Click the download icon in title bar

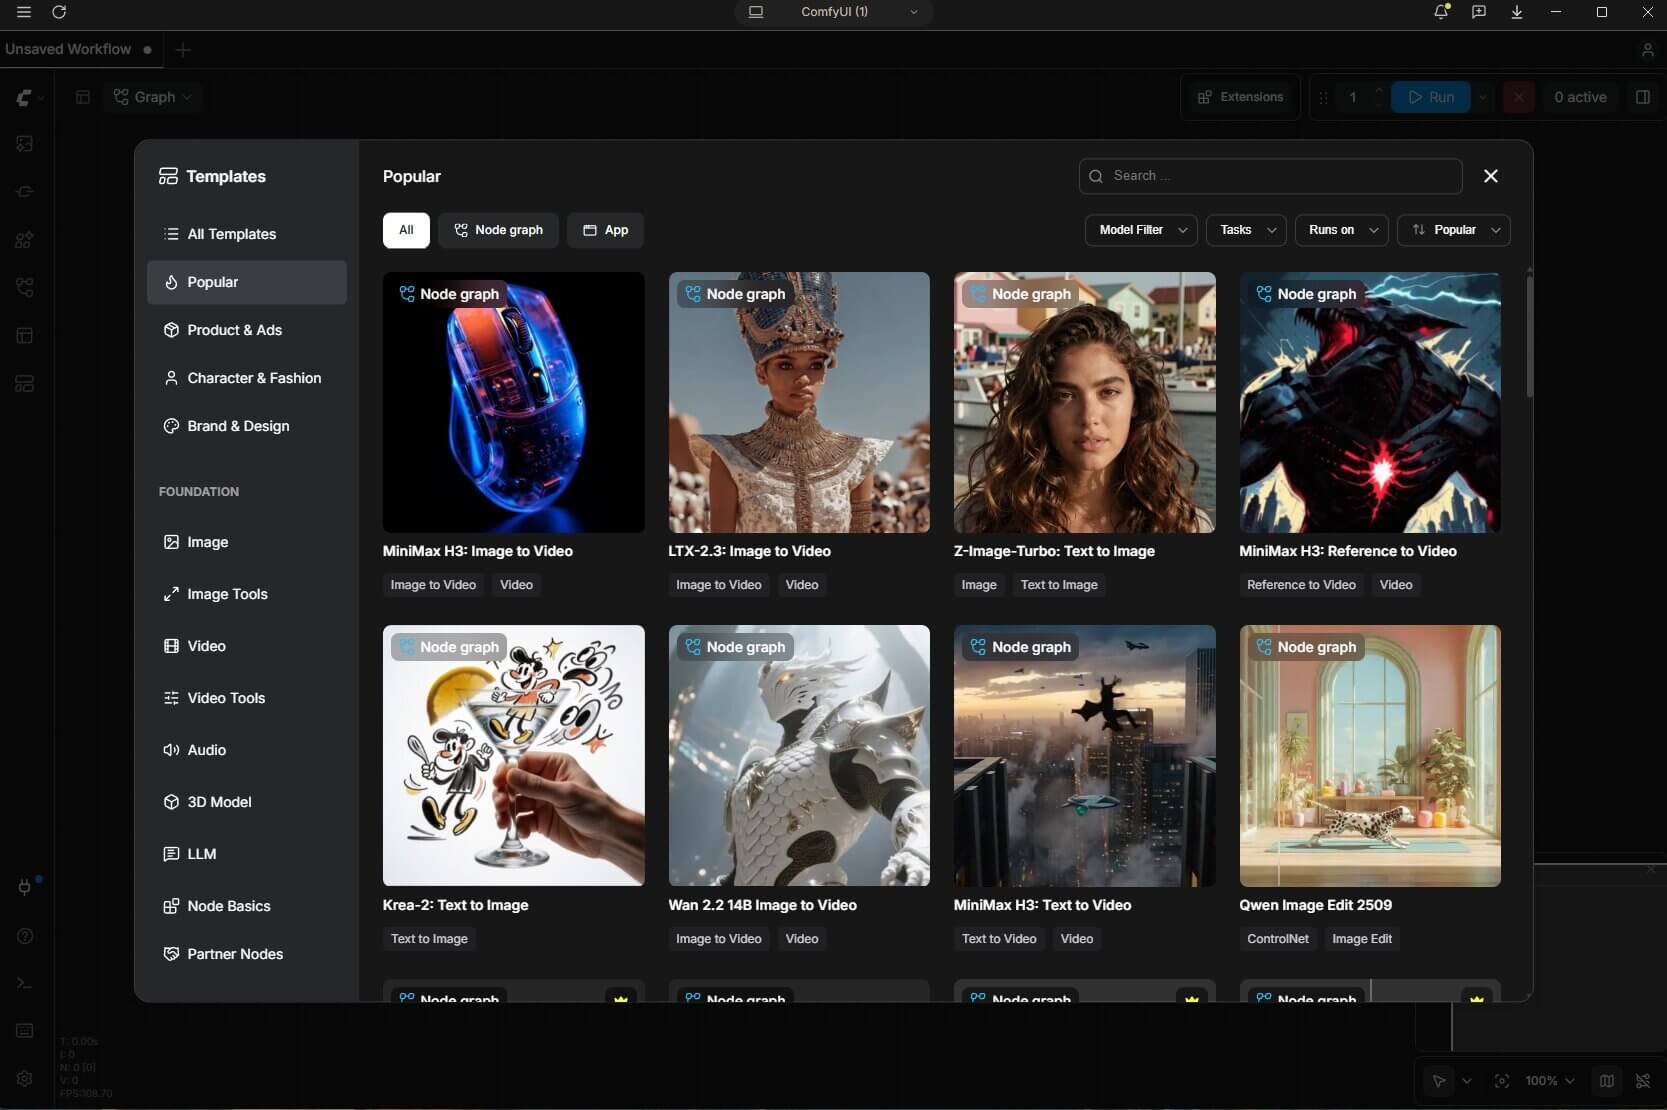point(1517,12)
